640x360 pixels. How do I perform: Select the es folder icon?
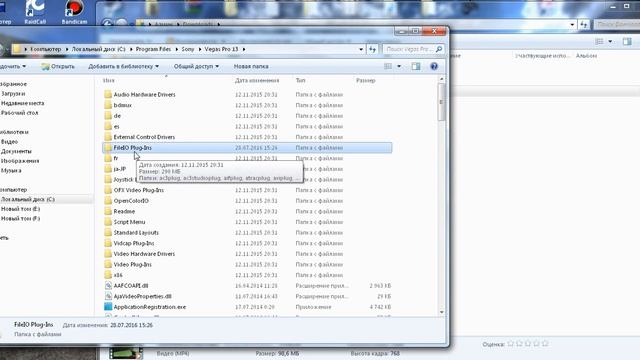pos(108,126)
